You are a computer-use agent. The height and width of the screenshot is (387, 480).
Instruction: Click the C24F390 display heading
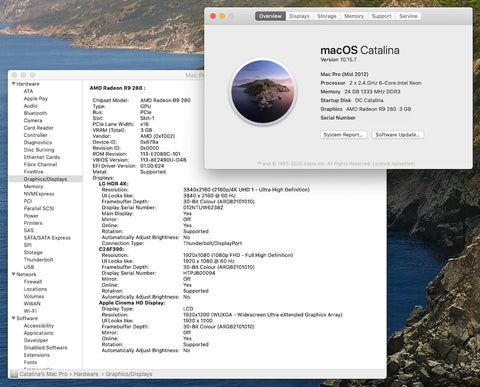click(112, 249)
